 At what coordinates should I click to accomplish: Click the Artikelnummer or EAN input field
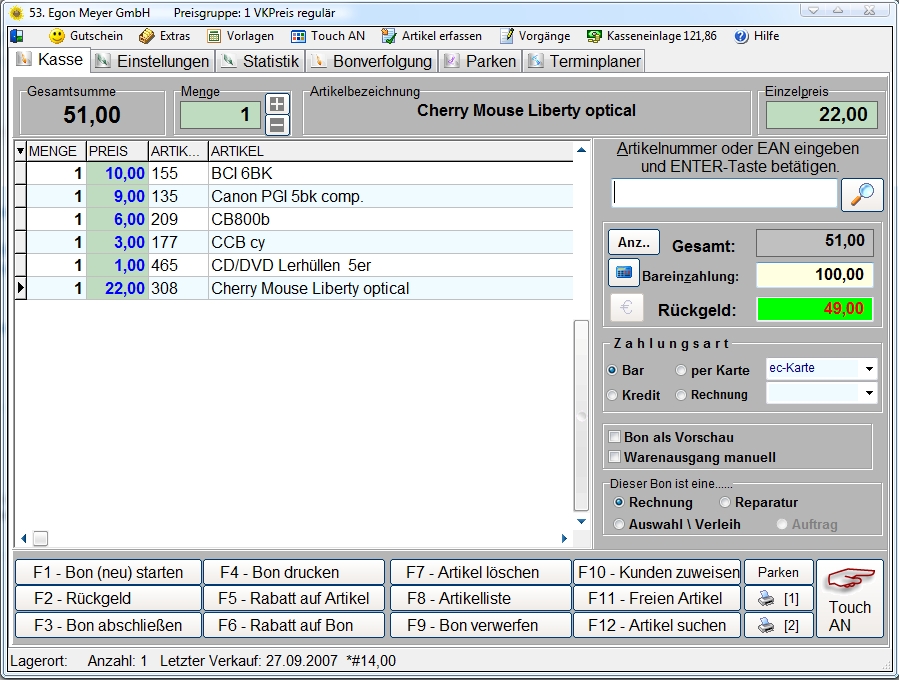coord(724,193)
